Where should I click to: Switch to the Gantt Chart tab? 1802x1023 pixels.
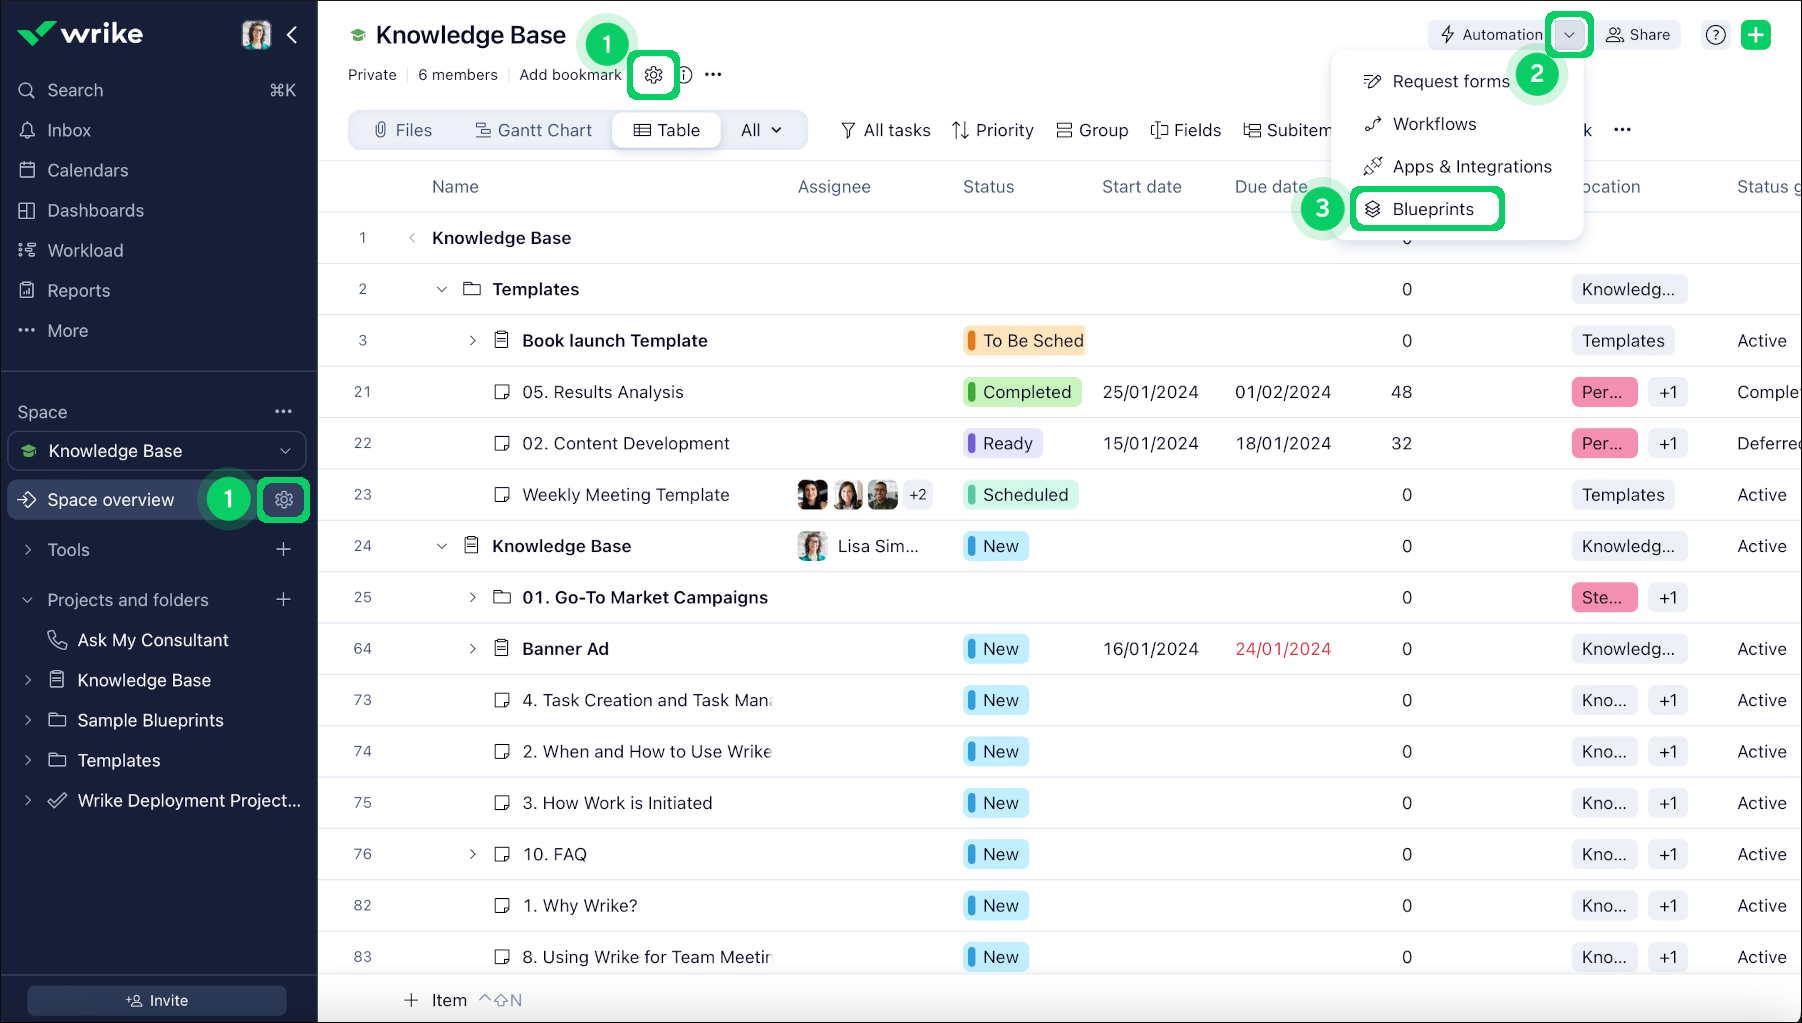tap(533, 130)
